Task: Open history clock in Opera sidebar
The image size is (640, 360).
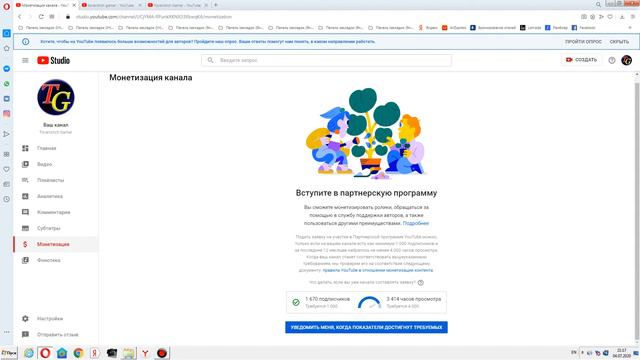Action: (x=7, y=199)
